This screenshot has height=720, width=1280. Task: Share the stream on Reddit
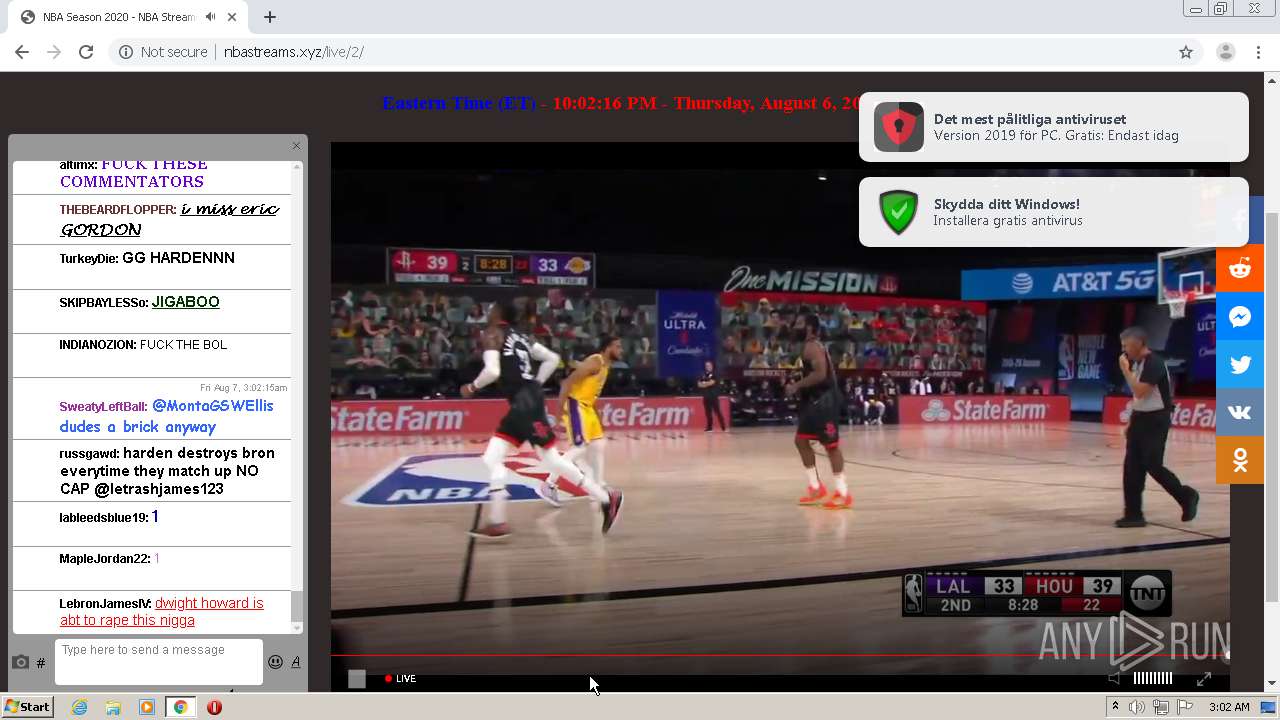[1240, 268]
